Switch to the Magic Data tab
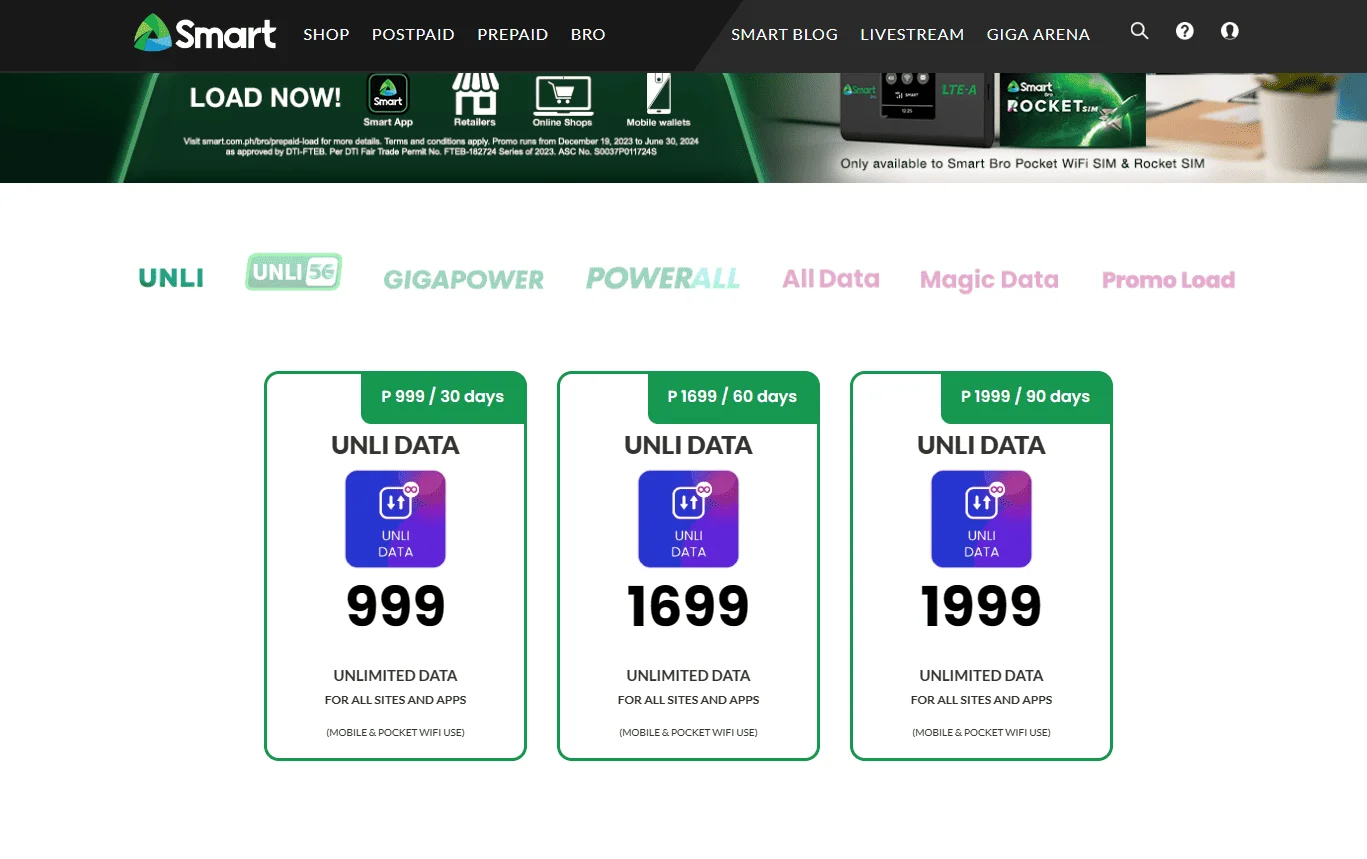The height and width of the screenshot is (859, 1367). coord(989,280)
